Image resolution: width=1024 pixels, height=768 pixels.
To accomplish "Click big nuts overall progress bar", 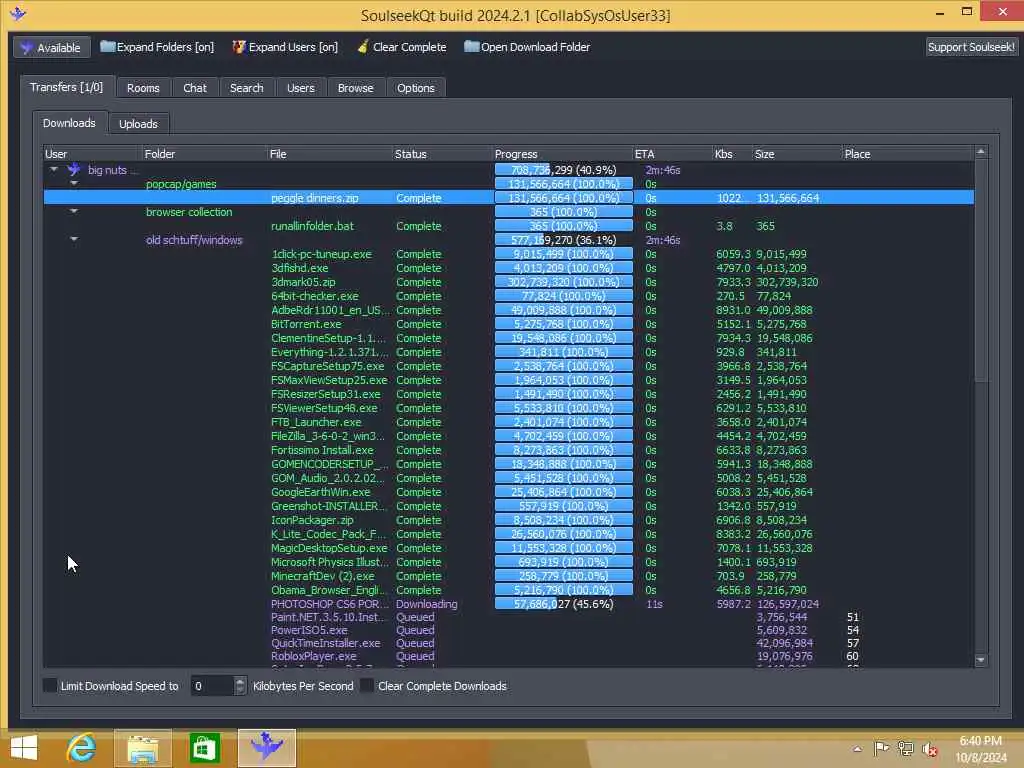I will pos(563,170).
